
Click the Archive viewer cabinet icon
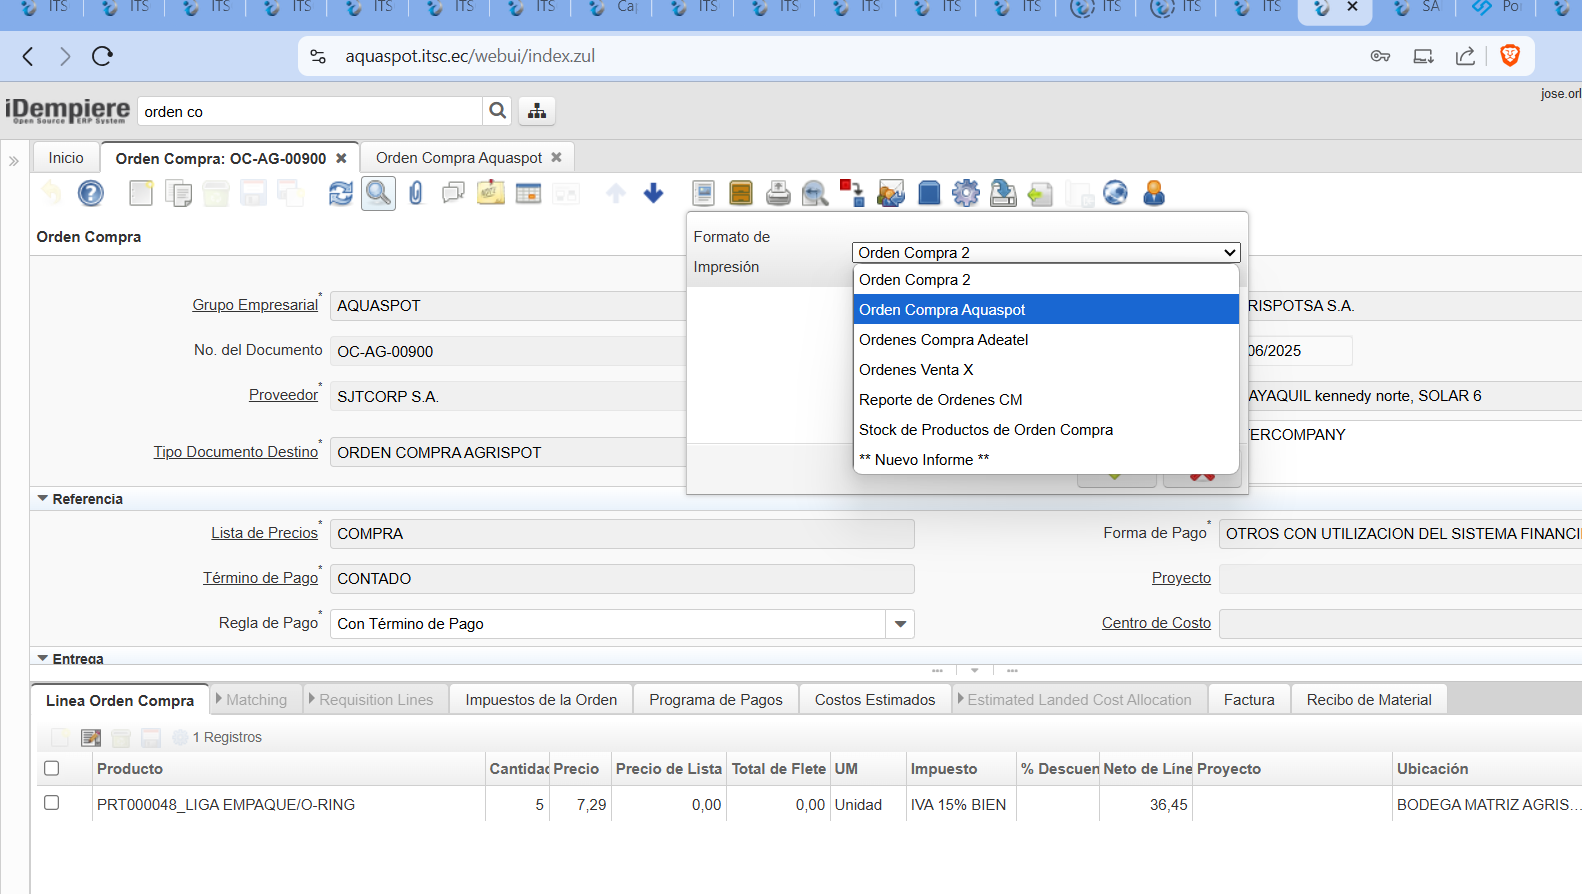pos(741,193)
